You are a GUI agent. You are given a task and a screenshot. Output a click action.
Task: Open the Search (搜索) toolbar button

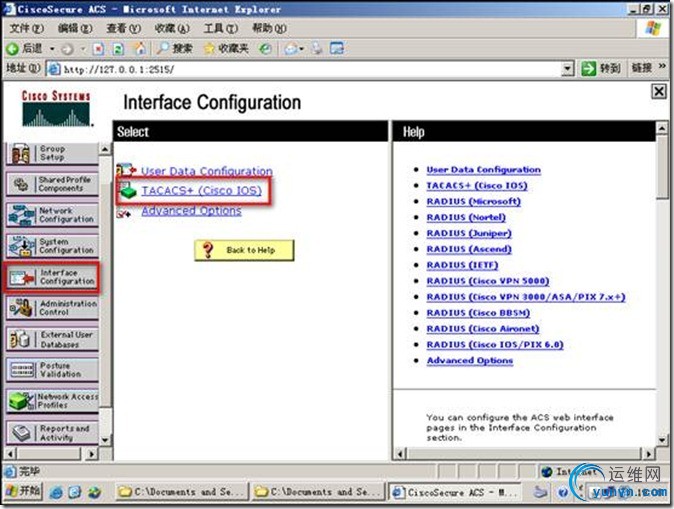pos(174,49)
